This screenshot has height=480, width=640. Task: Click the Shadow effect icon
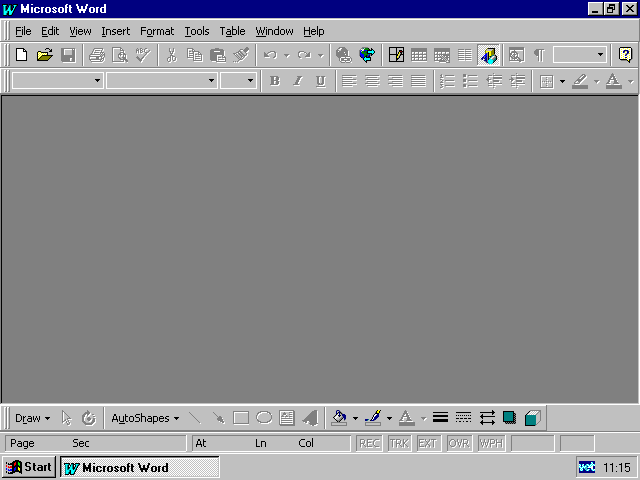point(510,418)
